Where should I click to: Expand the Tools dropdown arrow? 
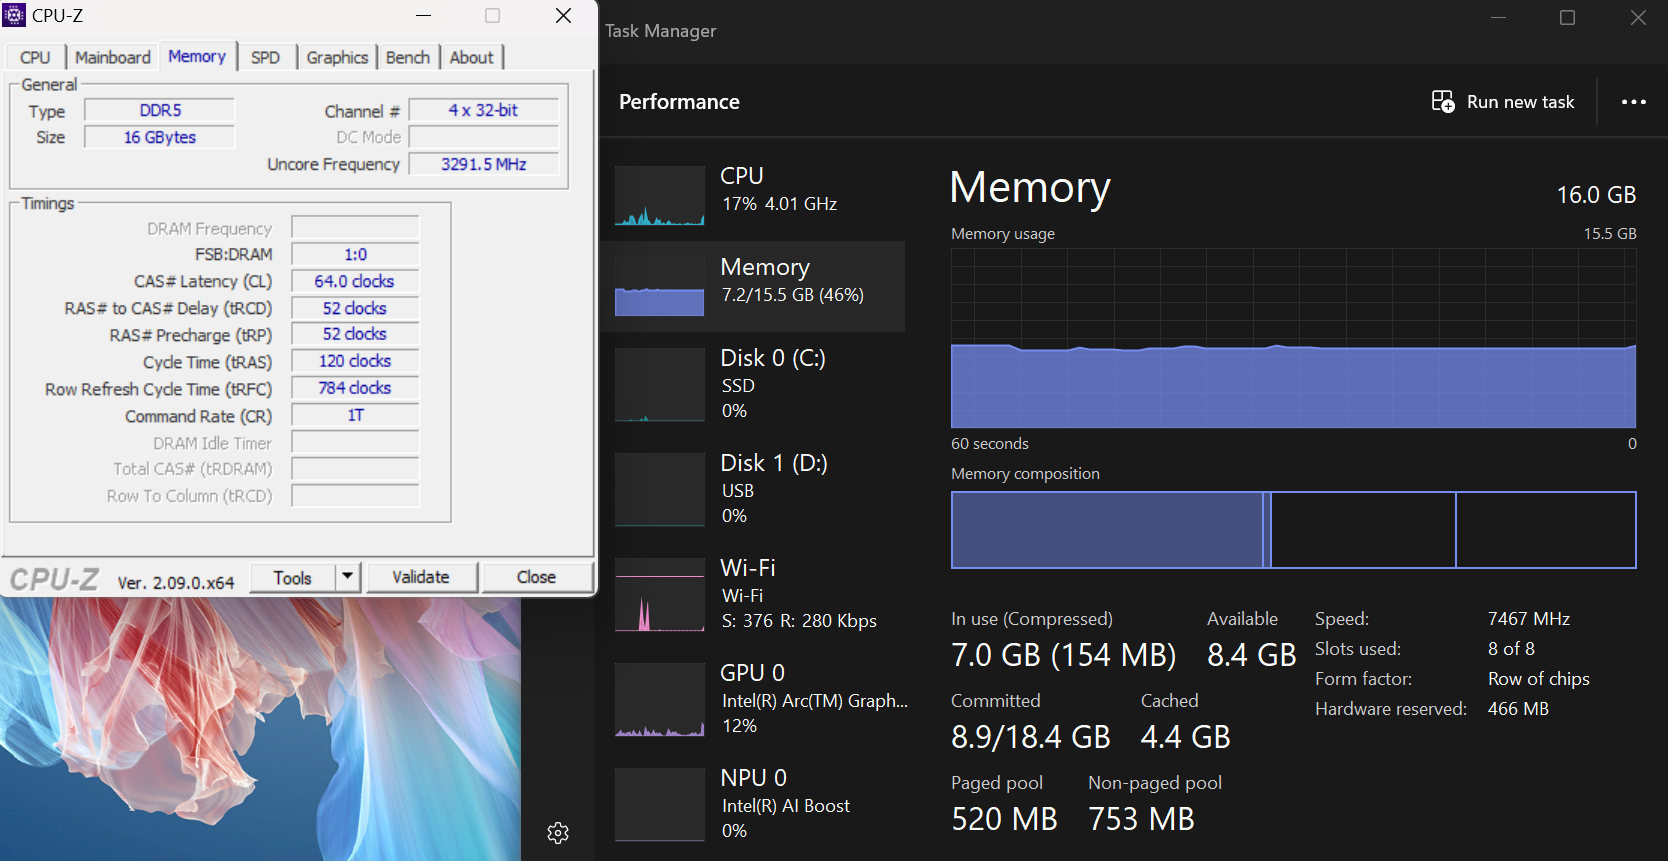click(x=347, y=577)
